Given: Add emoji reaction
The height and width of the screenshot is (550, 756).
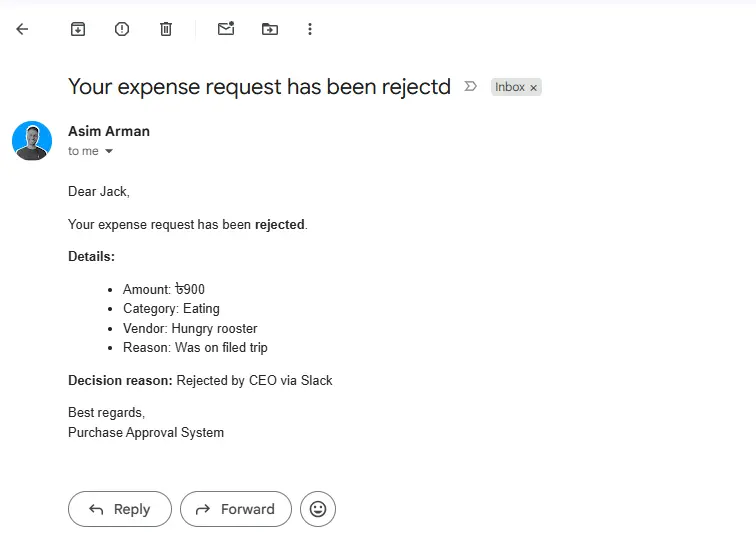Looking at the screenshot, I should [318, 509].
